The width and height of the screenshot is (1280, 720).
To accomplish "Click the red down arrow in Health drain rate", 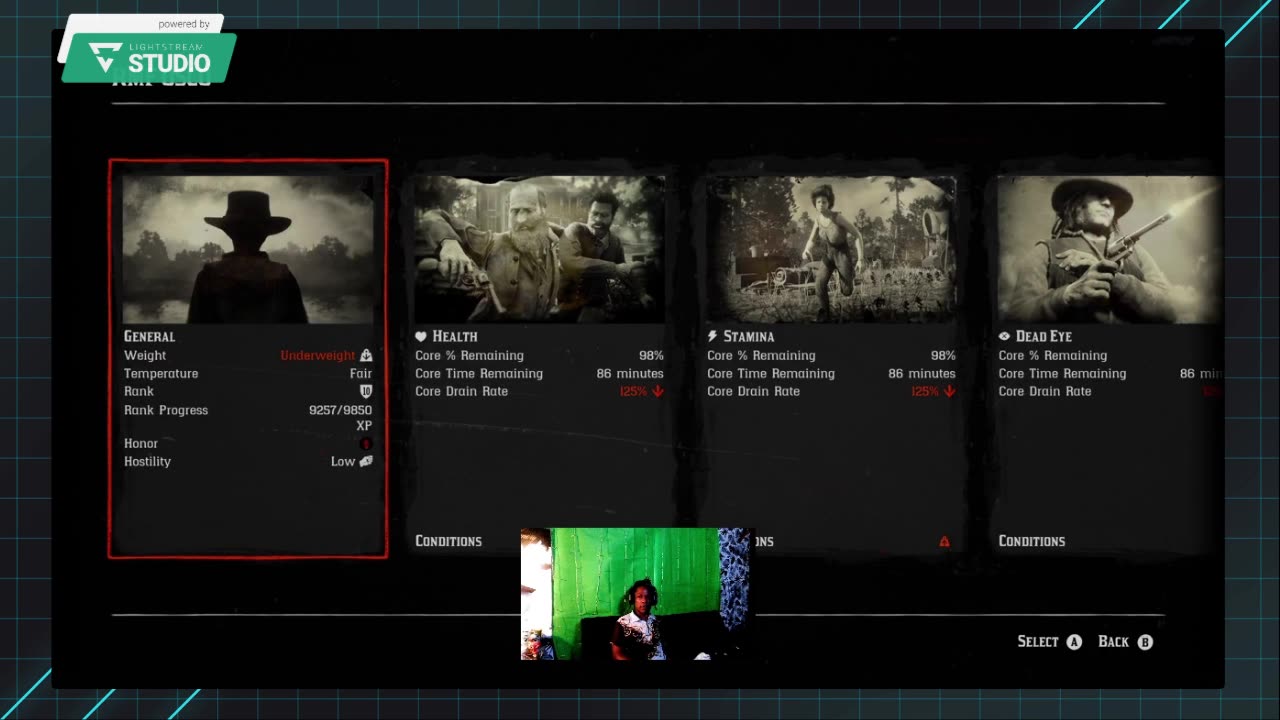I will (x=657, y=391).
